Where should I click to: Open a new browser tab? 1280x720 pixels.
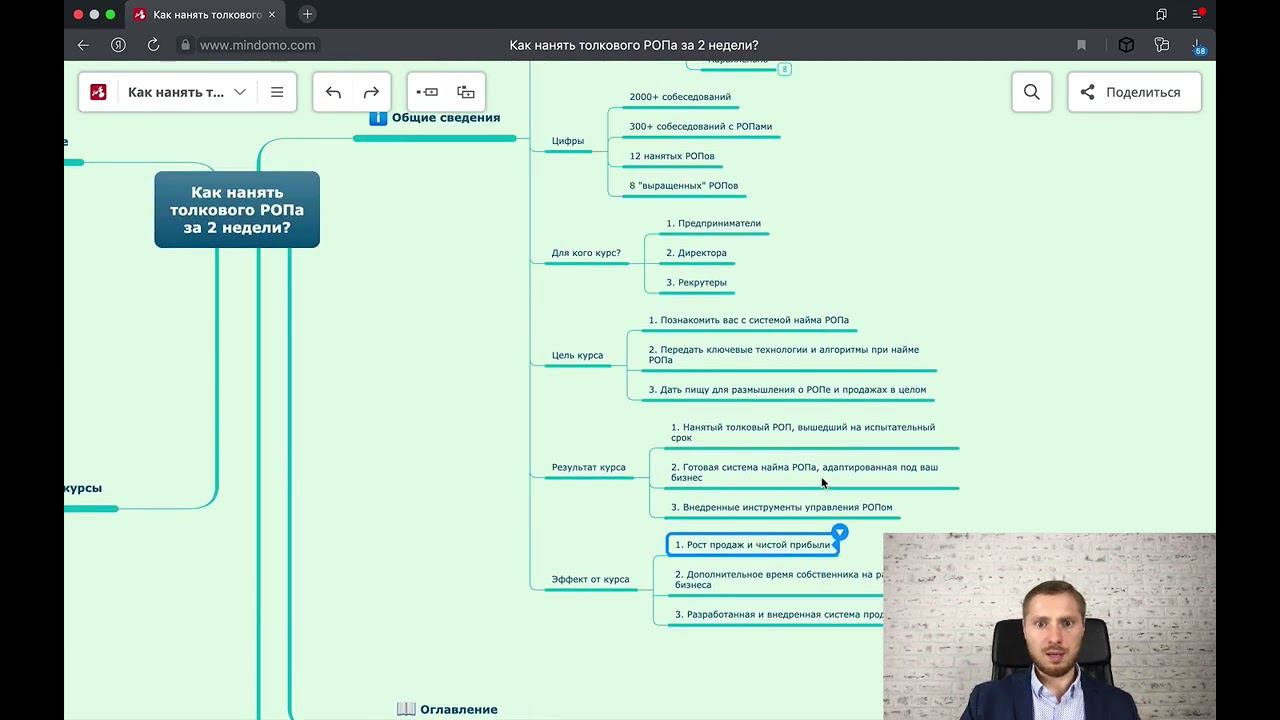pyautogui.click(x=307, y=14)
